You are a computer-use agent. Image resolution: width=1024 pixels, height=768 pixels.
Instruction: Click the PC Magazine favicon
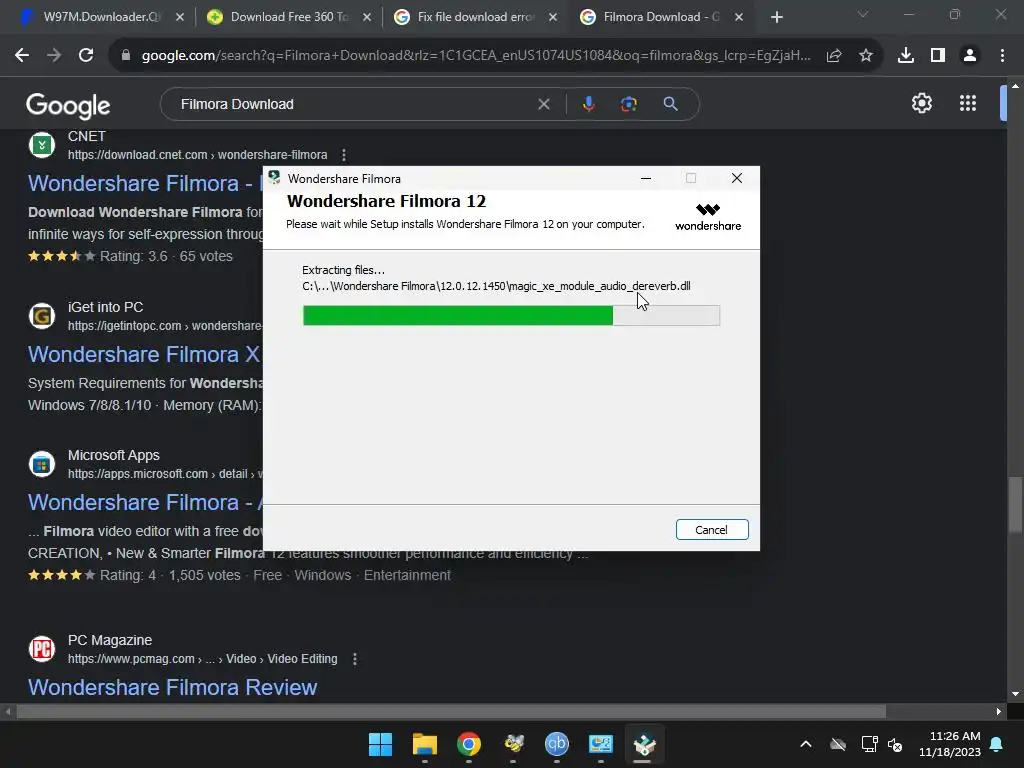tap(42, 649)
